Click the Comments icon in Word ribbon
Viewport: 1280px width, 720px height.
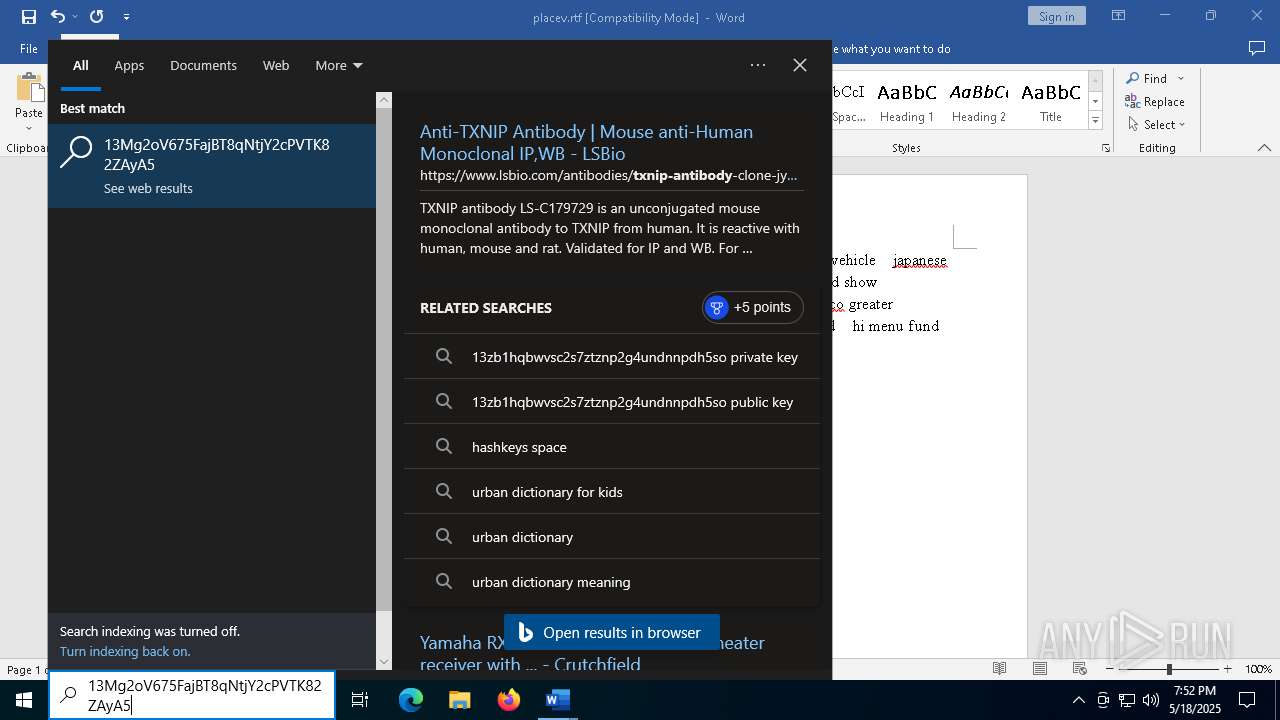(1257, 48)
